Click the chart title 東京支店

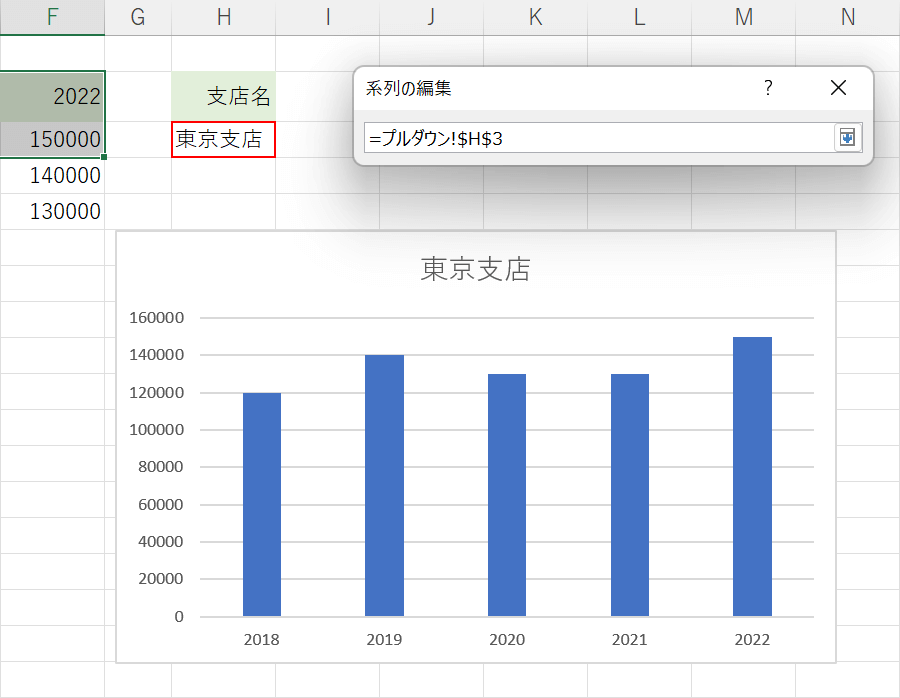475,269
